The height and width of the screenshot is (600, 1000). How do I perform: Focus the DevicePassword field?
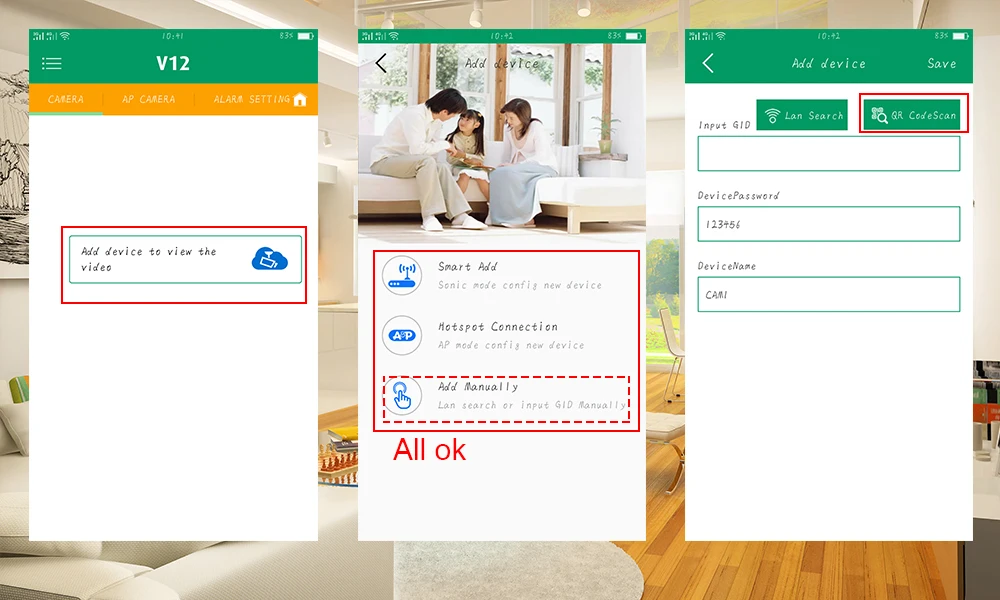tap(828, 224)
